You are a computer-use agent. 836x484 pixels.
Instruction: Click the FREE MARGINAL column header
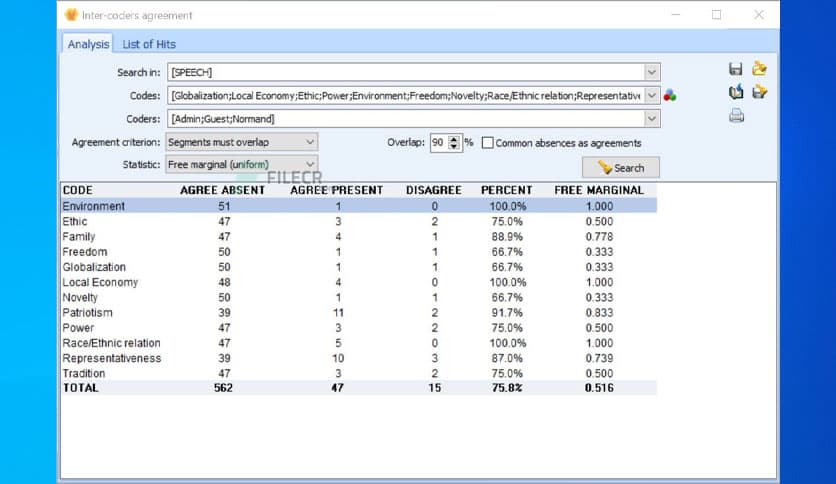click(x=599, y=190)
